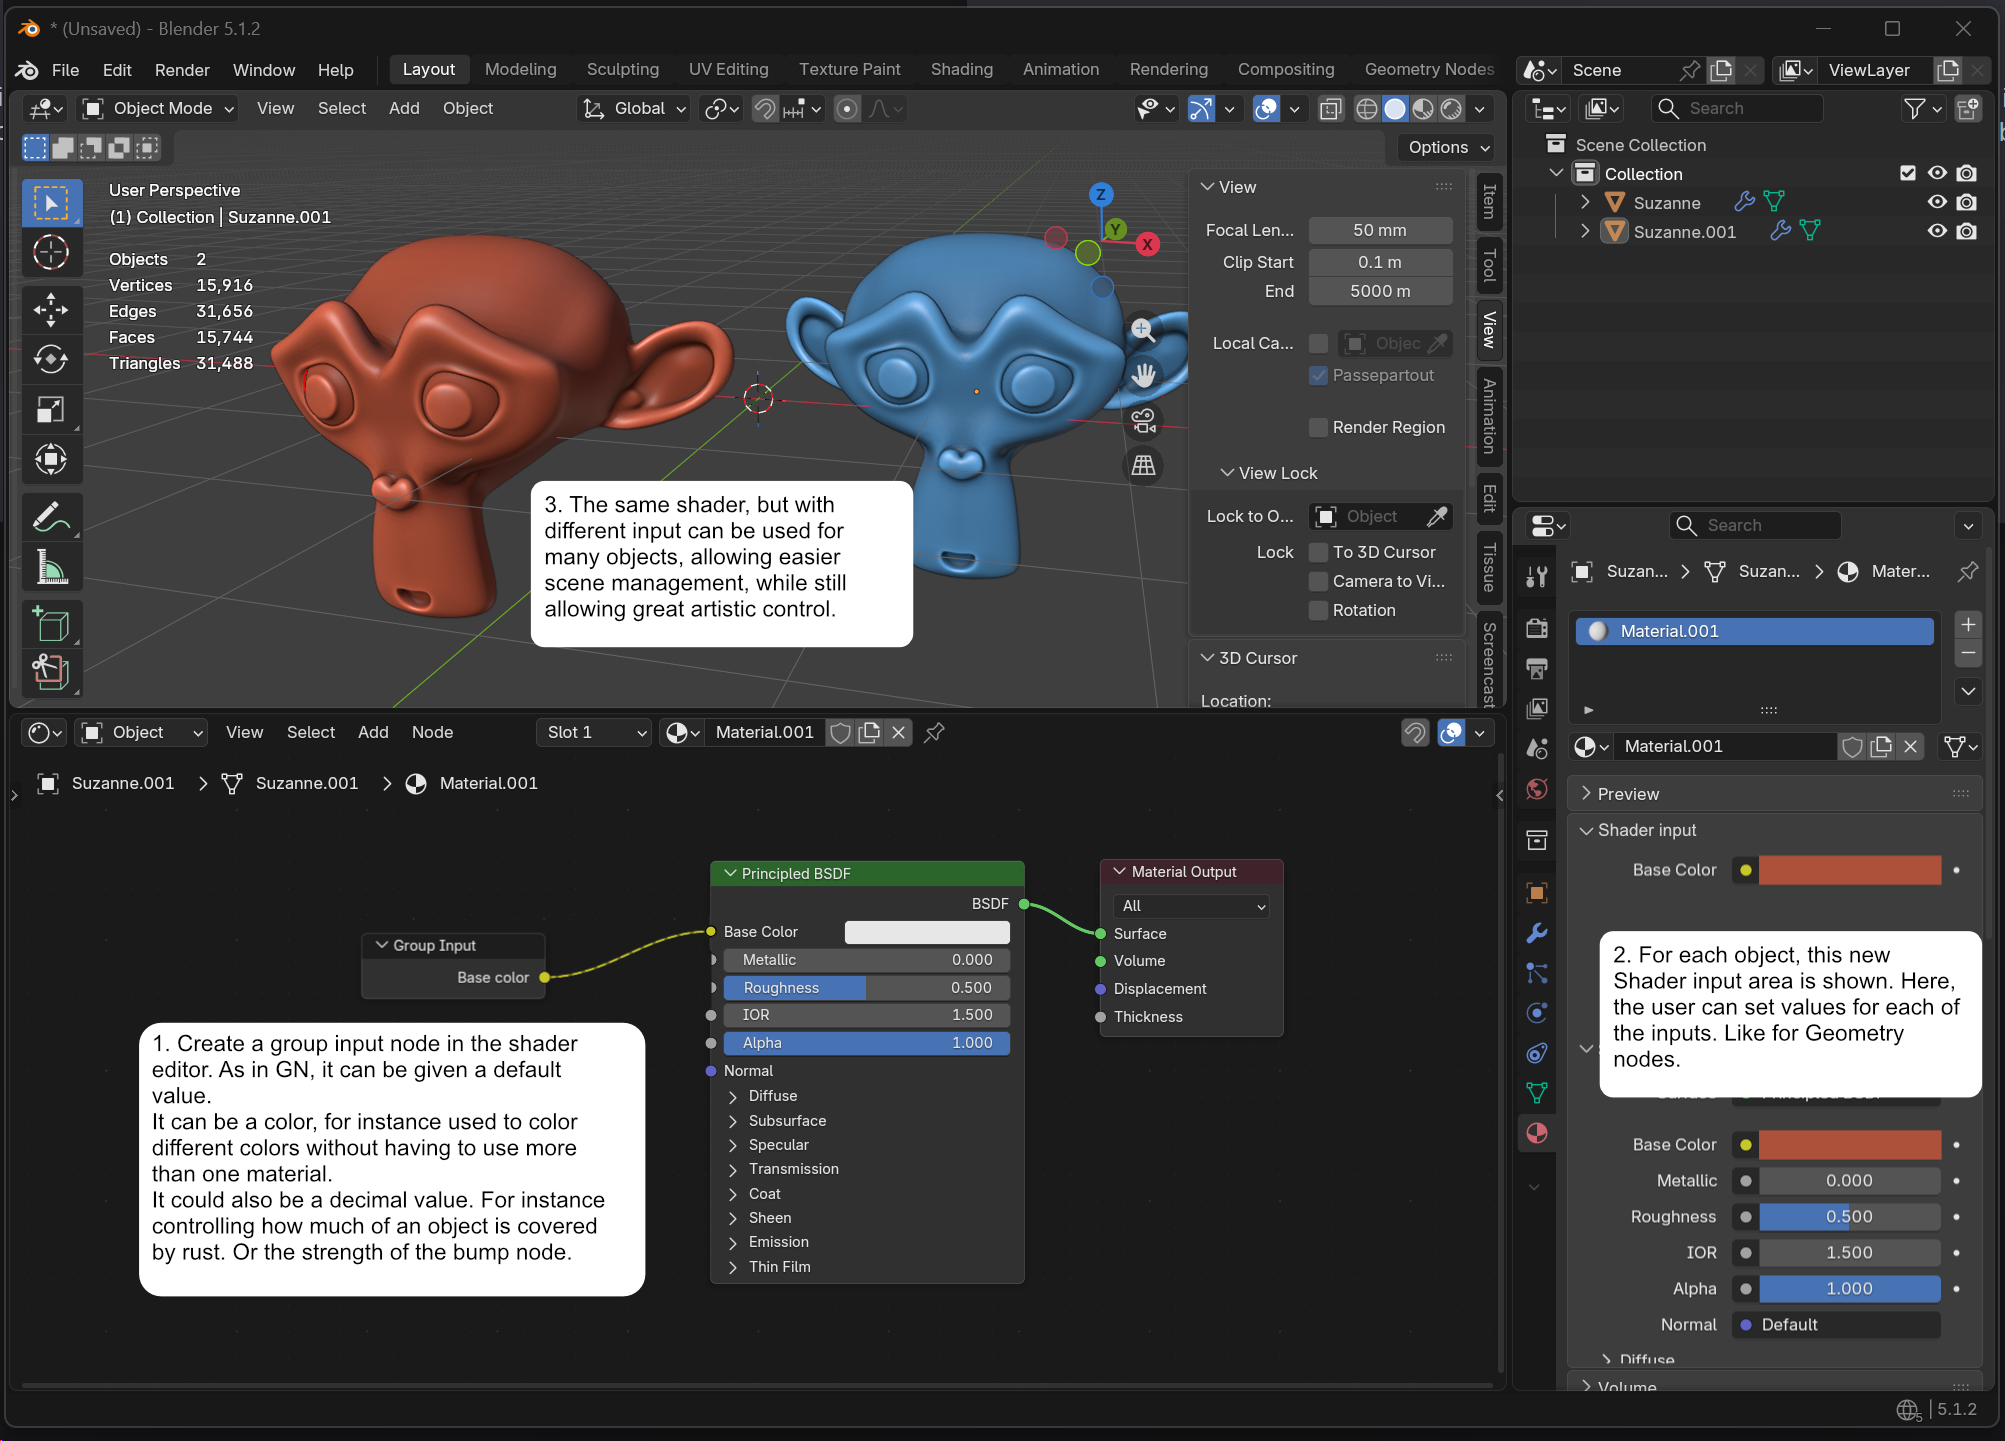
Task: Unlink Material.001 in node editor header
Action: click(899, 733)
